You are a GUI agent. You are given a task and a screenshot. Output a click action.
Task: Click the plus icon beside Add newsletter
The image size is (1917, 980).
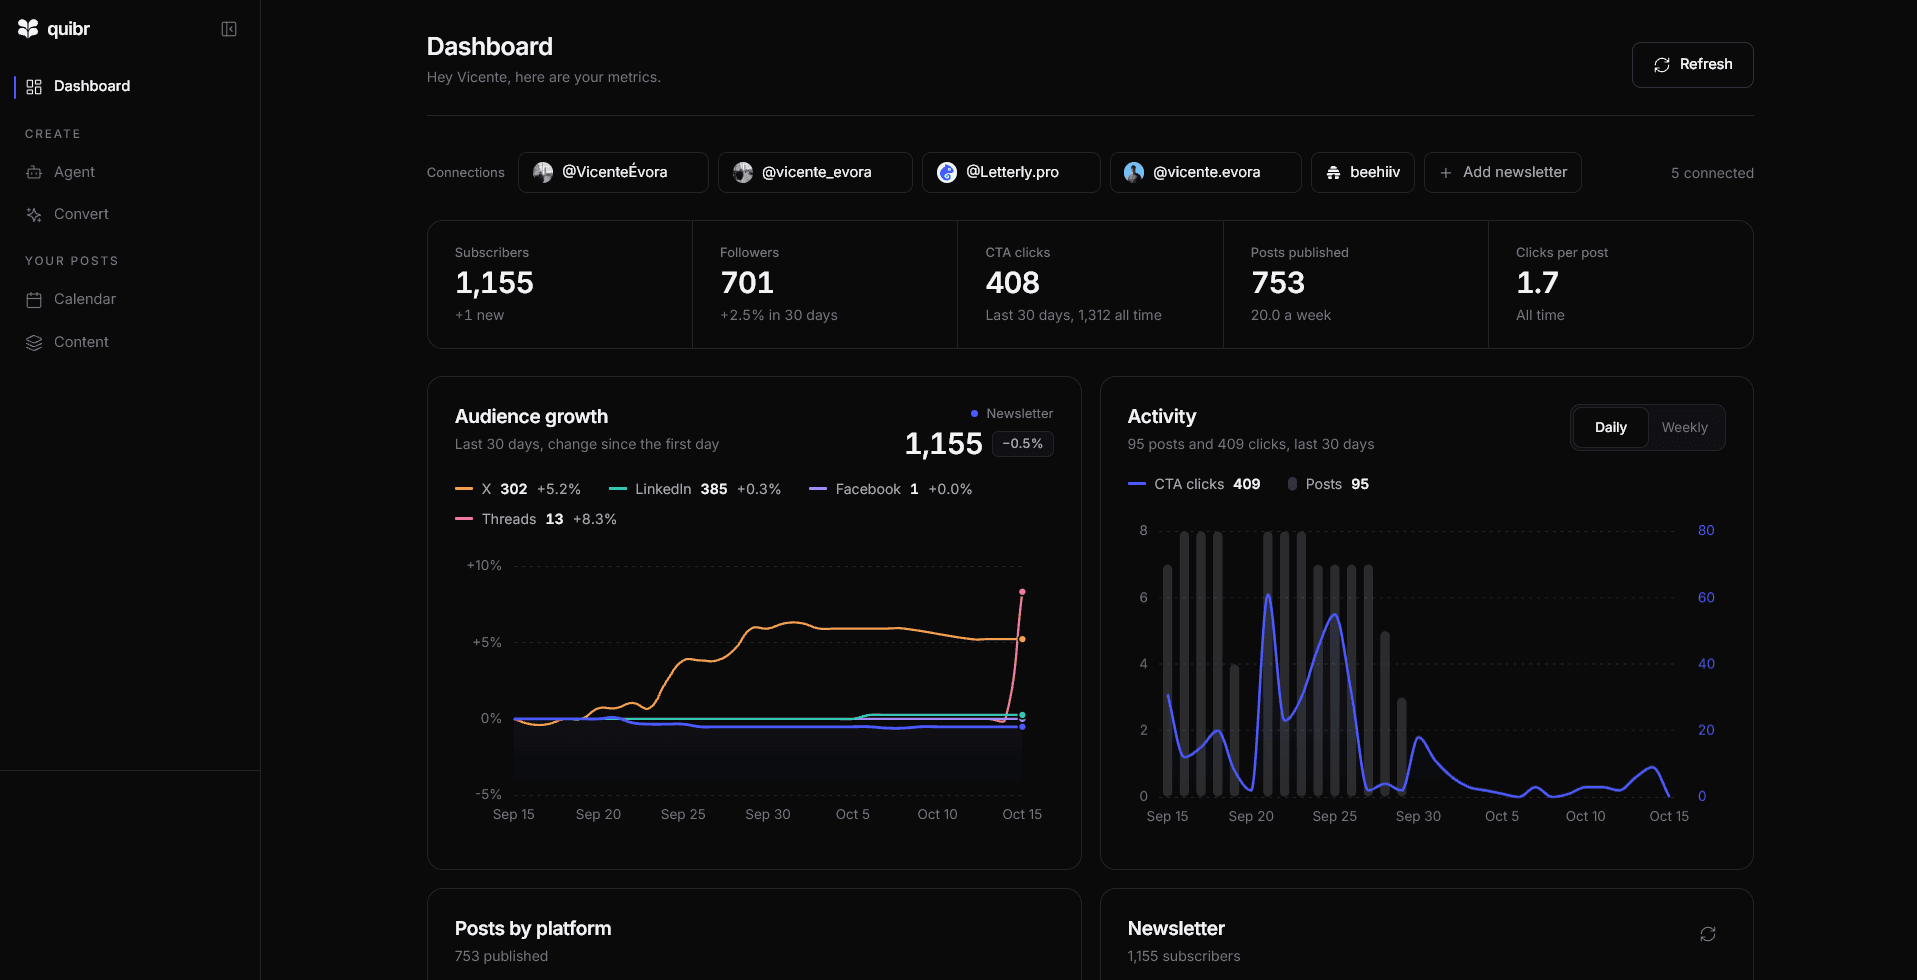(1445, 173)
